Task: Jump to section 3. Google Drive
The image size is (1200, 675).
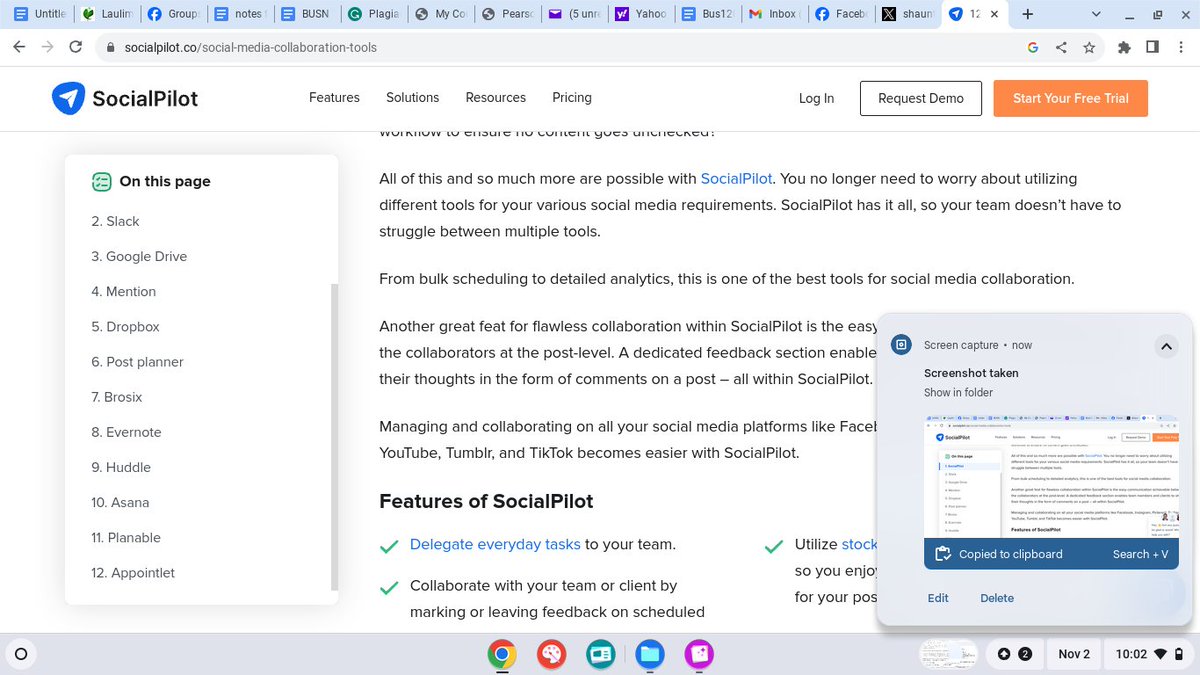Action: [139, 256]
